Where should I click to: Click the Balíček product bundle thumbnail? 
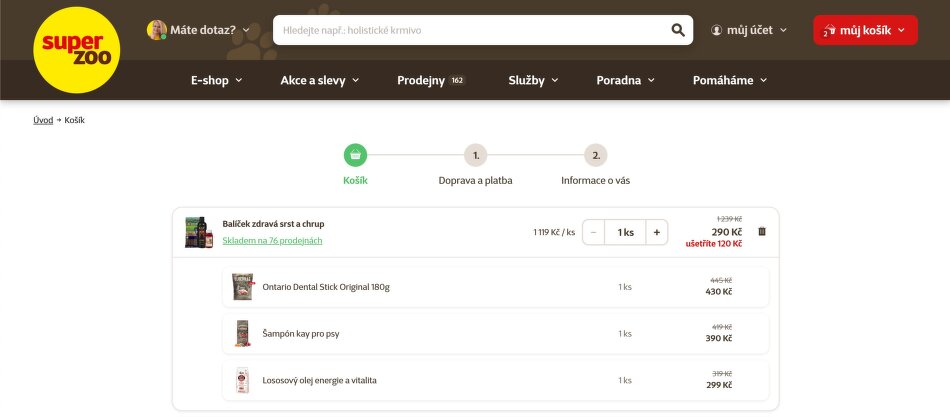point(199,232)
